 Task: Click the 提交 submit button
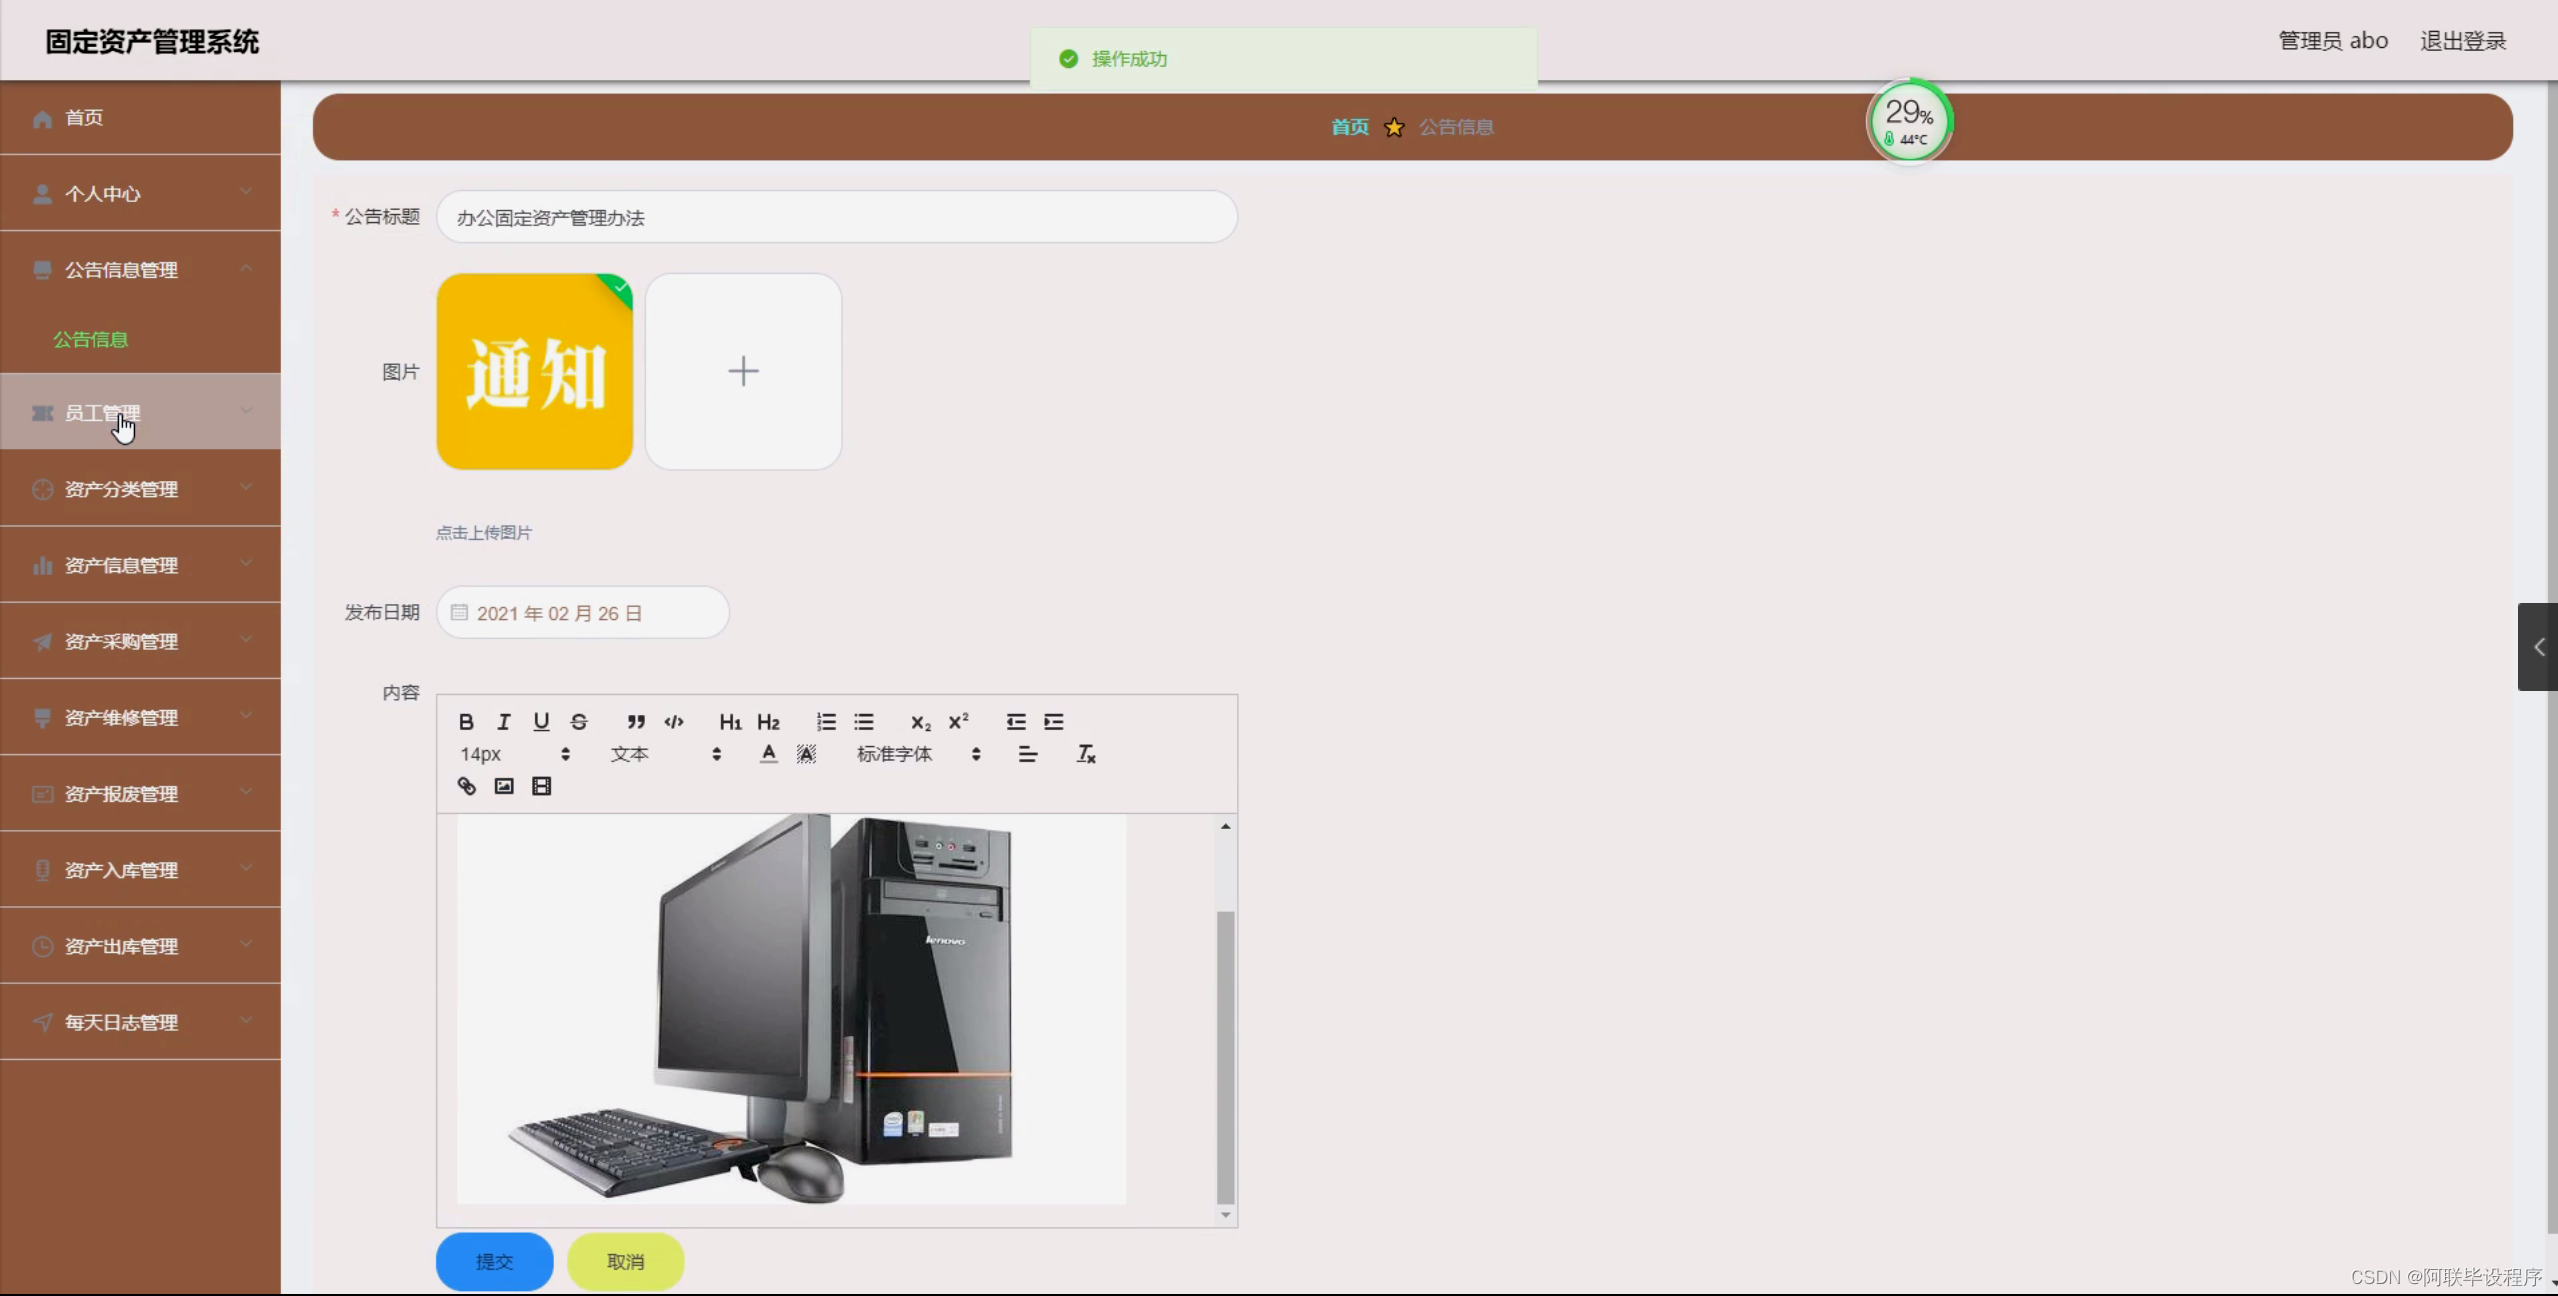(x=494, y=1262)
